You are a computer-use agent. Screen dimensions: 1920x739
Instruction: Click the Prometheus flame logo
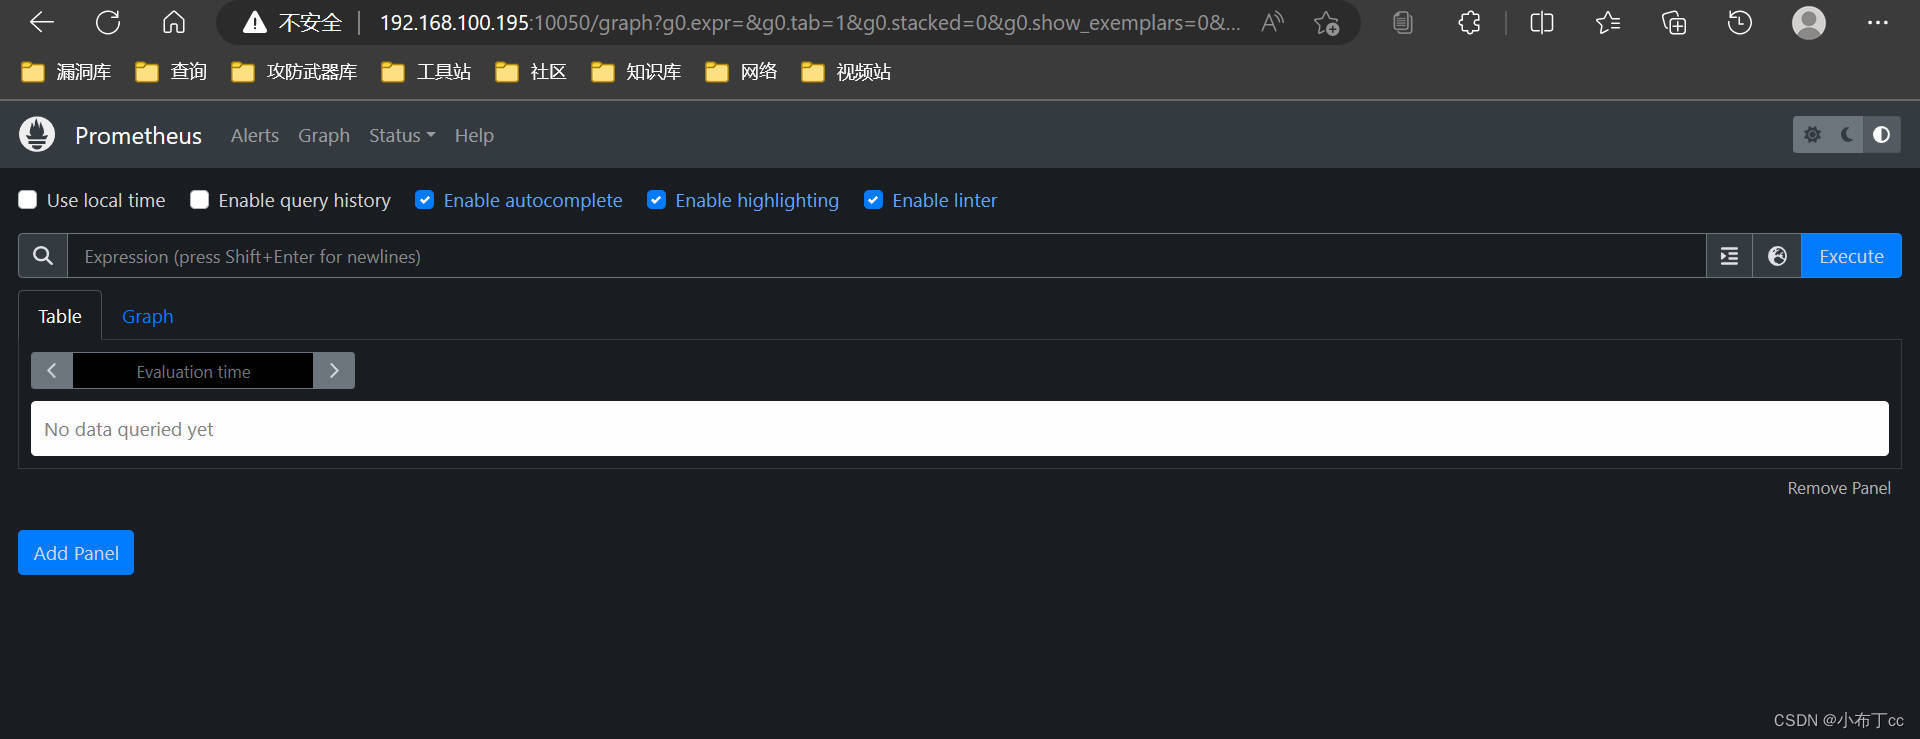[x=37, y=134]
